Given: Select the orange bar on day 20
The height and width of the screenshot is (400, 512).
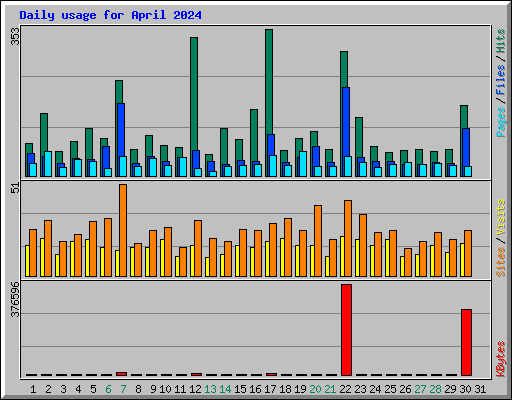Looking at the screenshot, I should click(318, 241).
